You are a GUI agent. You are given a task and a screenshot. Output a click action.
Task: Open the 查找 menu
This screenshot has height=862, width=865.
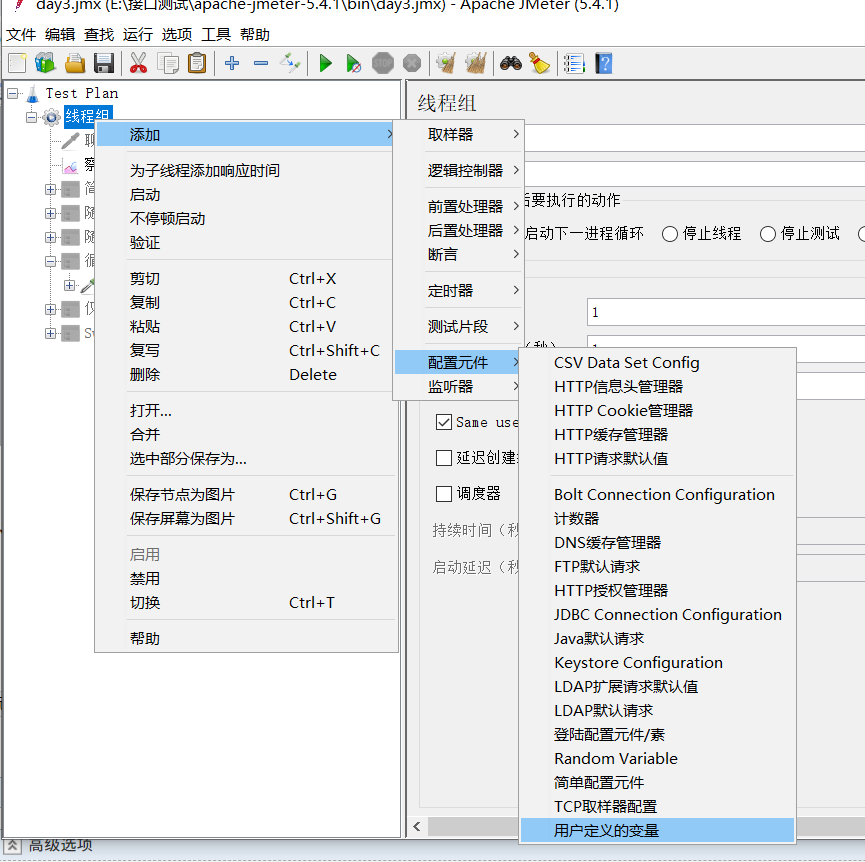tap(99, 35)
